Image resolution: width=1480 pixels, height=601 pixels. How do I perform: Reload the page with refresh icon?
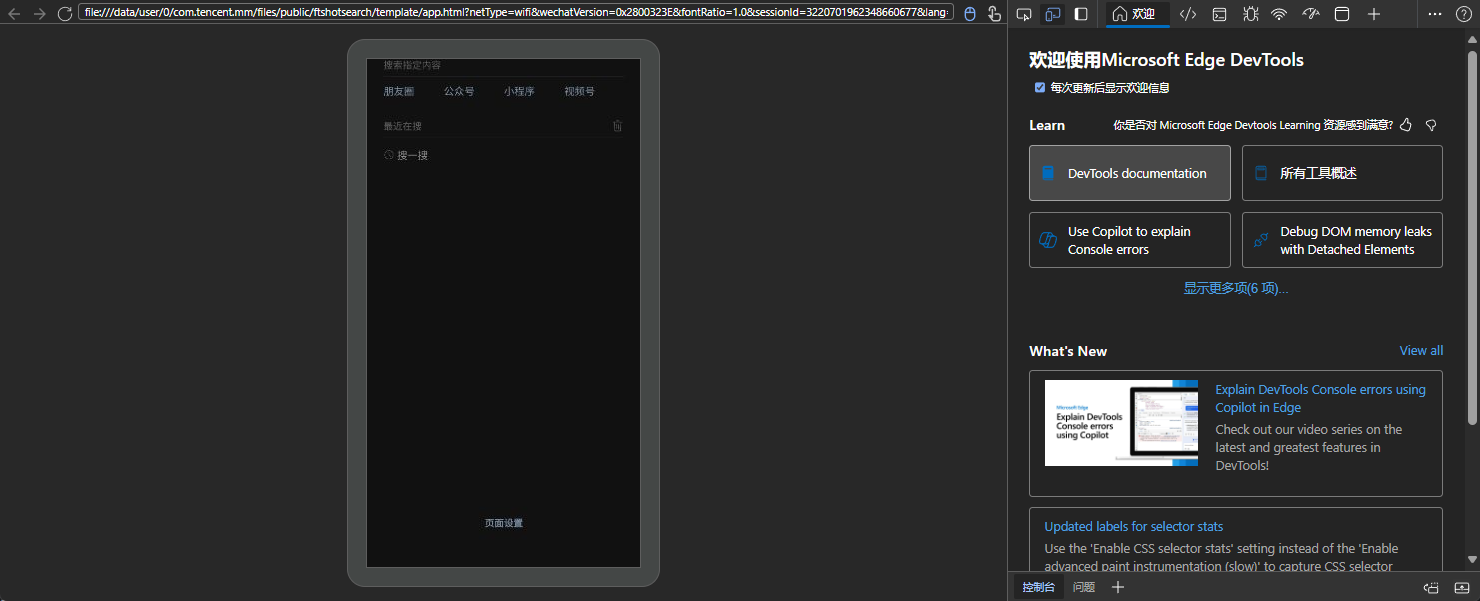(x=65, y=13)
